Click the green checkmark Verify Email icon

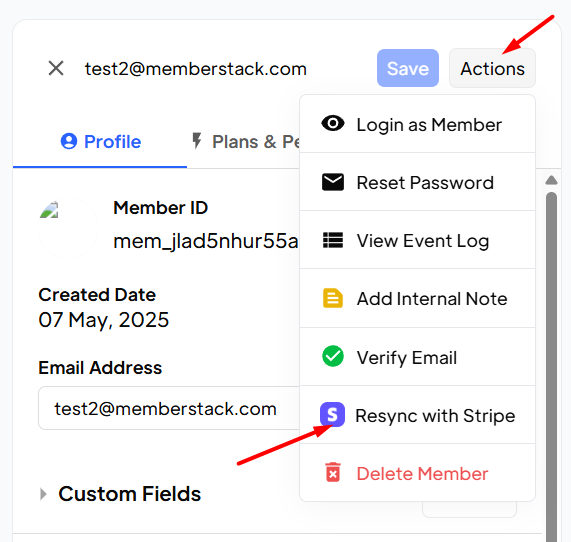333,356
